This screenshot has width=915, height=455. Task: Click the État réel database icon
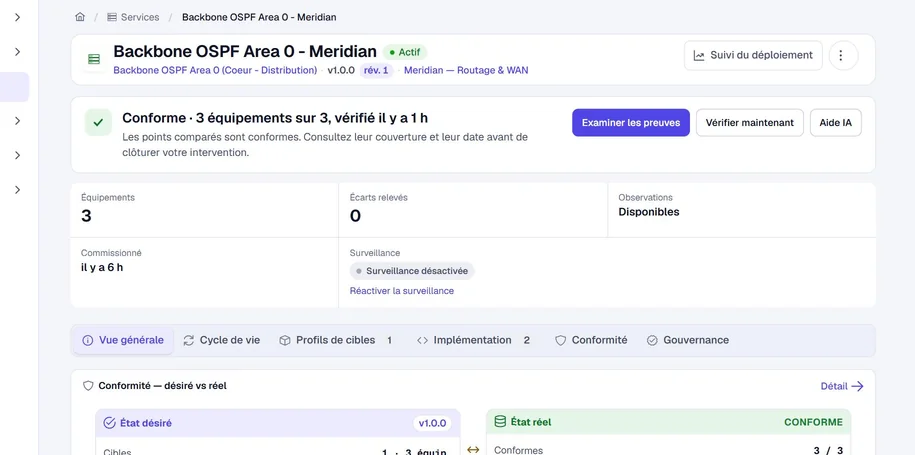pyautogui.click(x=500, y=422)
